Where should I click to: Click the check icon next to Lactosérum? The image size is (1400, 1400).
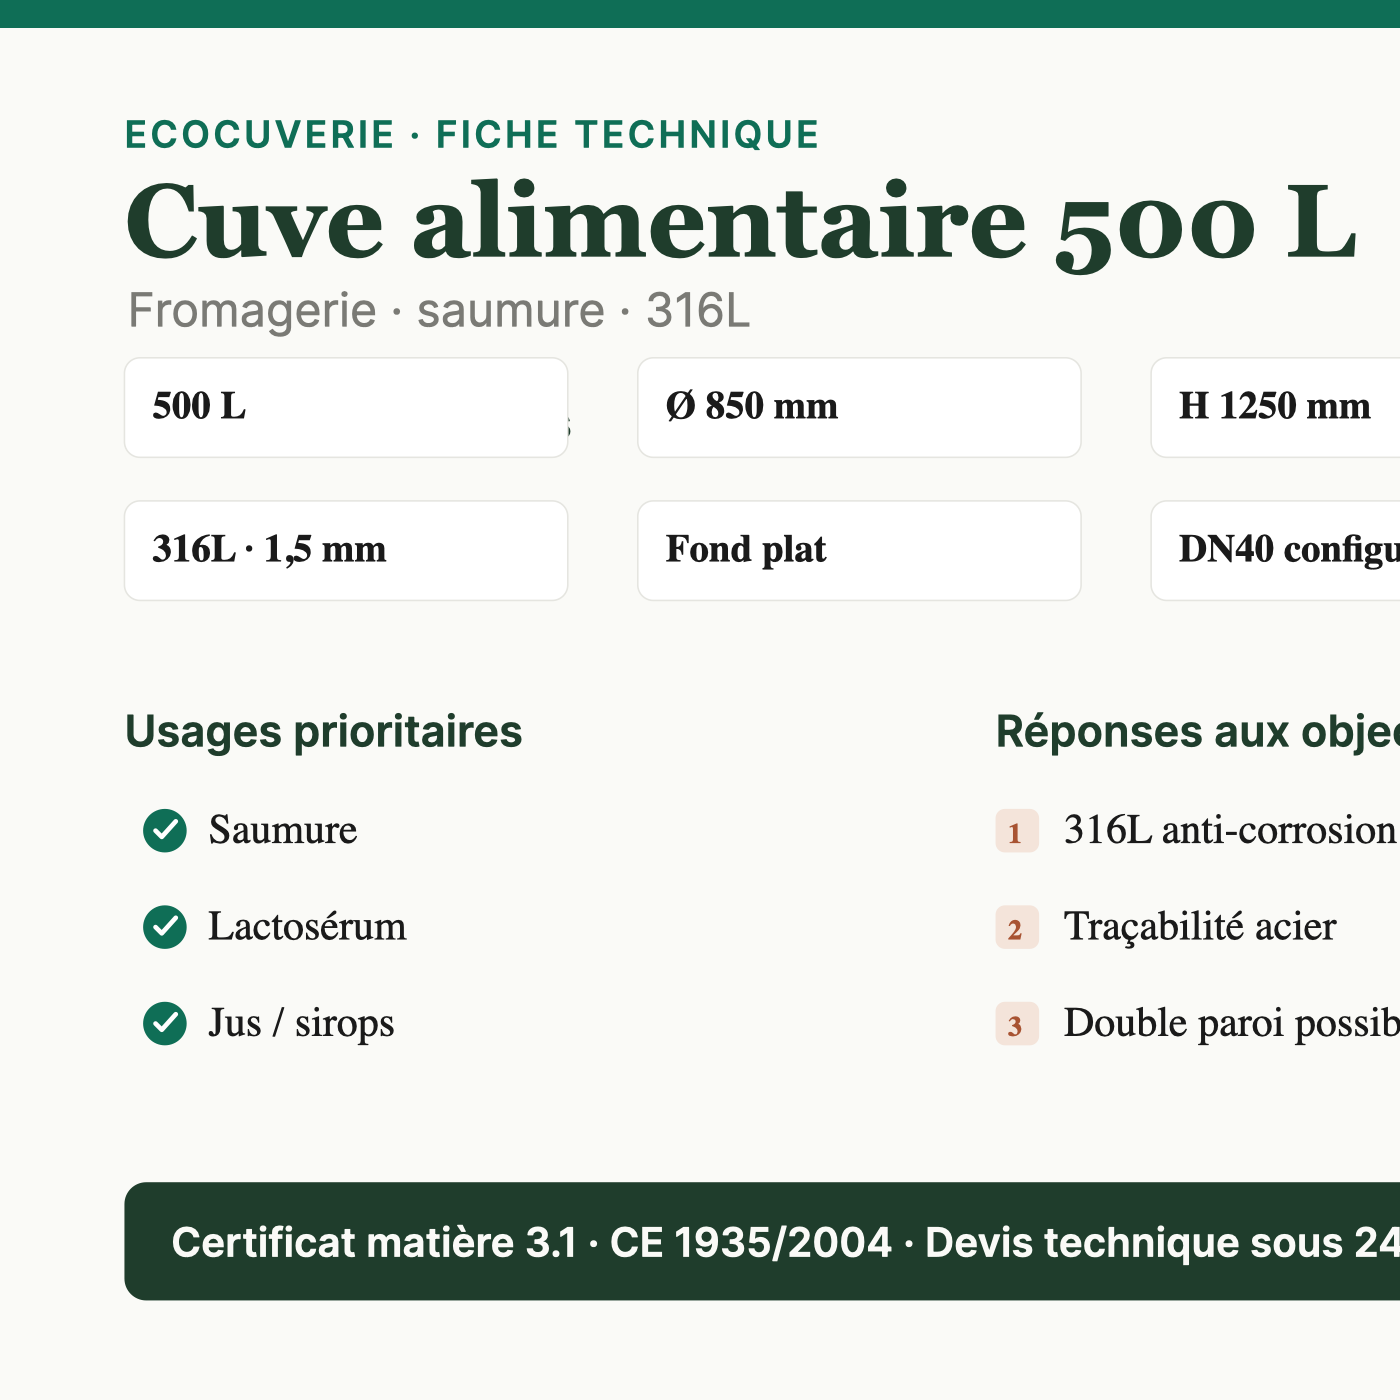click(x=165, y=927)
